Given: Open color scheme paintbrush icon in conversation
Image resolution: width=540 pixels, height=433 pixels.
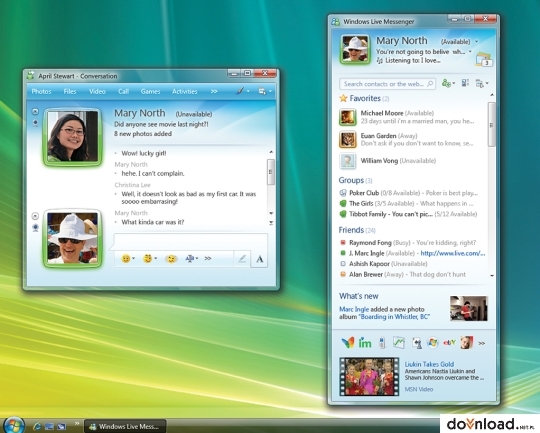Looking at the screenshot, I should (240, 91).
